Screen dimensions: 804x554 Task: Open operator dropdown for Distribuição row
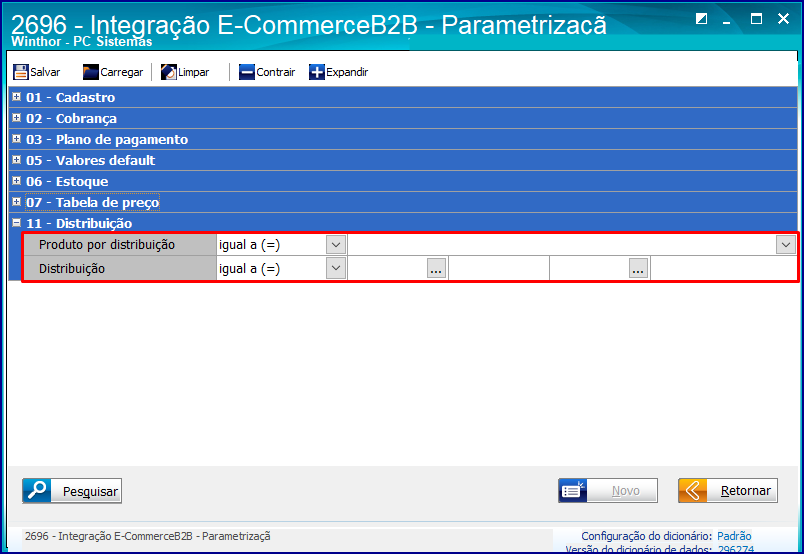[336, 268]
